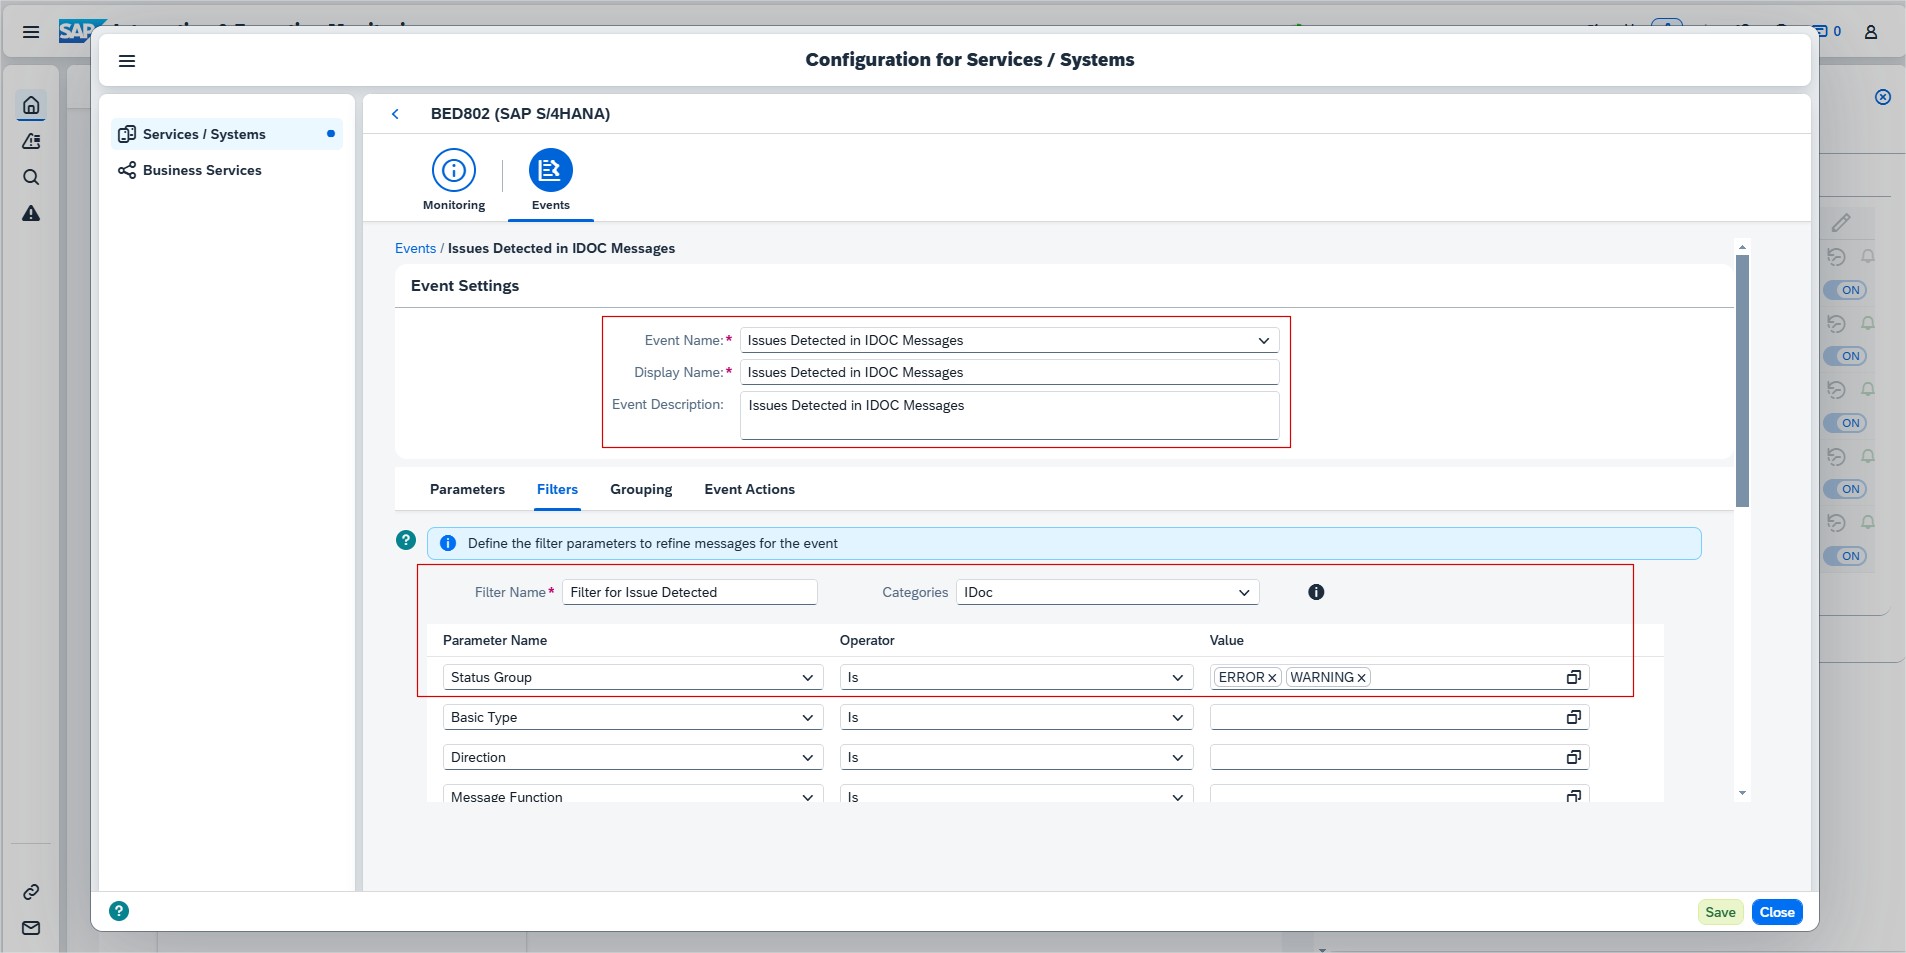Toggle the last ON switch on right
The width and height of the screenshot is (1906, 953).
coord(1845,556)
